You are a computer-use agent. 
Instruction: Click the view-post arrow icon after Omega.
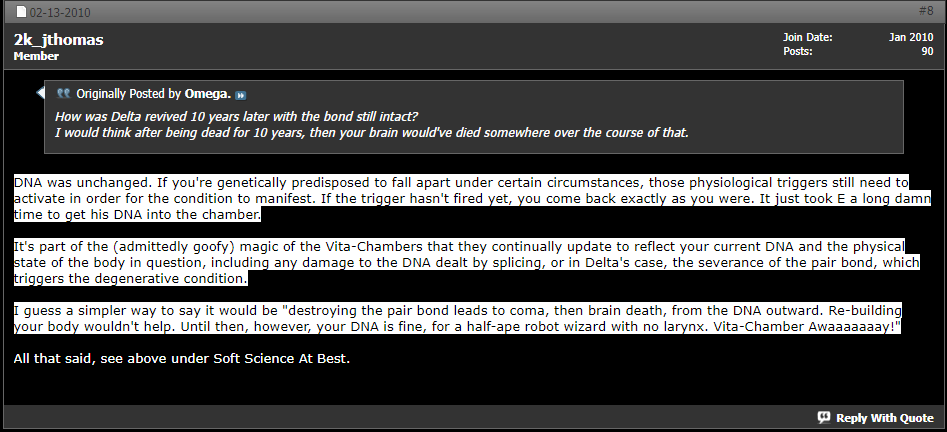point(240,95)
